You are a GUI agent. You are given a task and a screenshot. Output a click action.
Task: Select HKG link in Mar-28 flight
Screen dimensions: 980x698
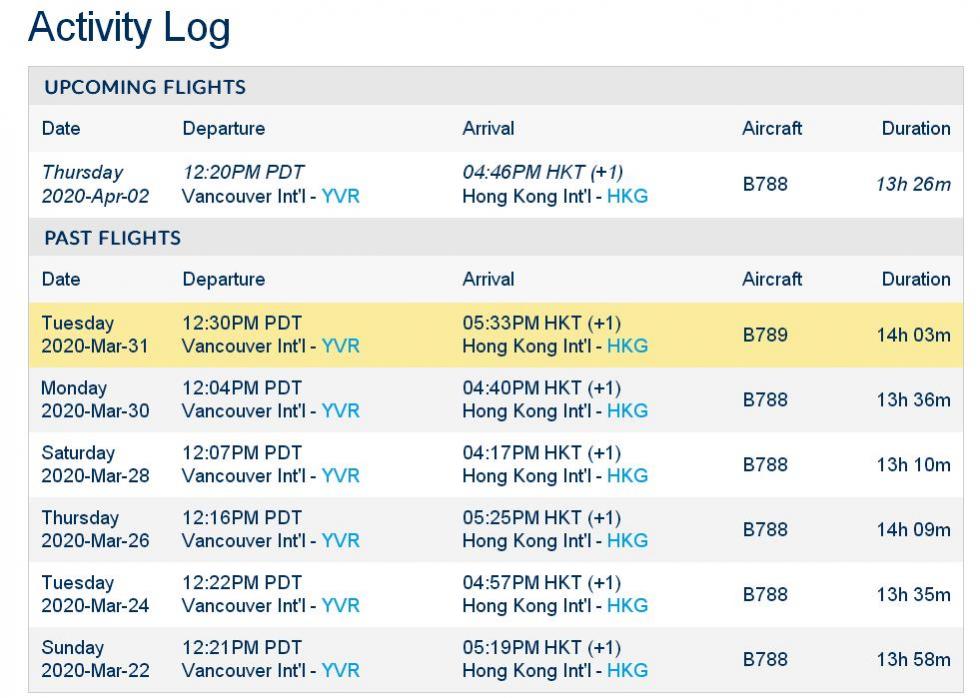[627, 476]
